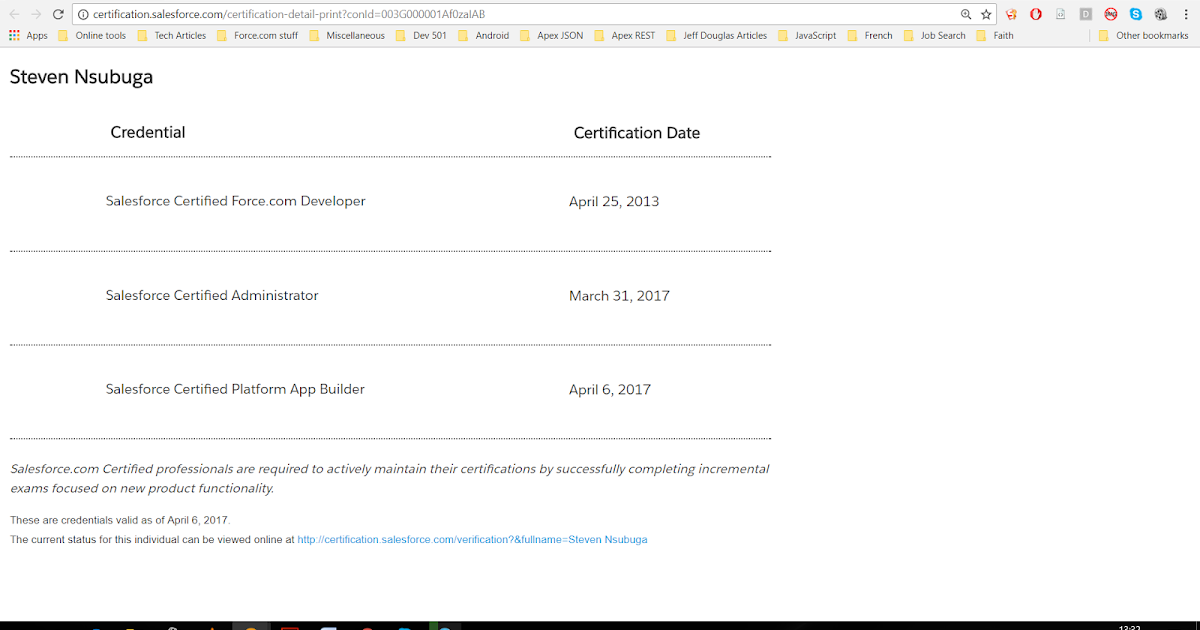
Task: Open the Online tools bookmark folder
Action: (x=92, y=35)
